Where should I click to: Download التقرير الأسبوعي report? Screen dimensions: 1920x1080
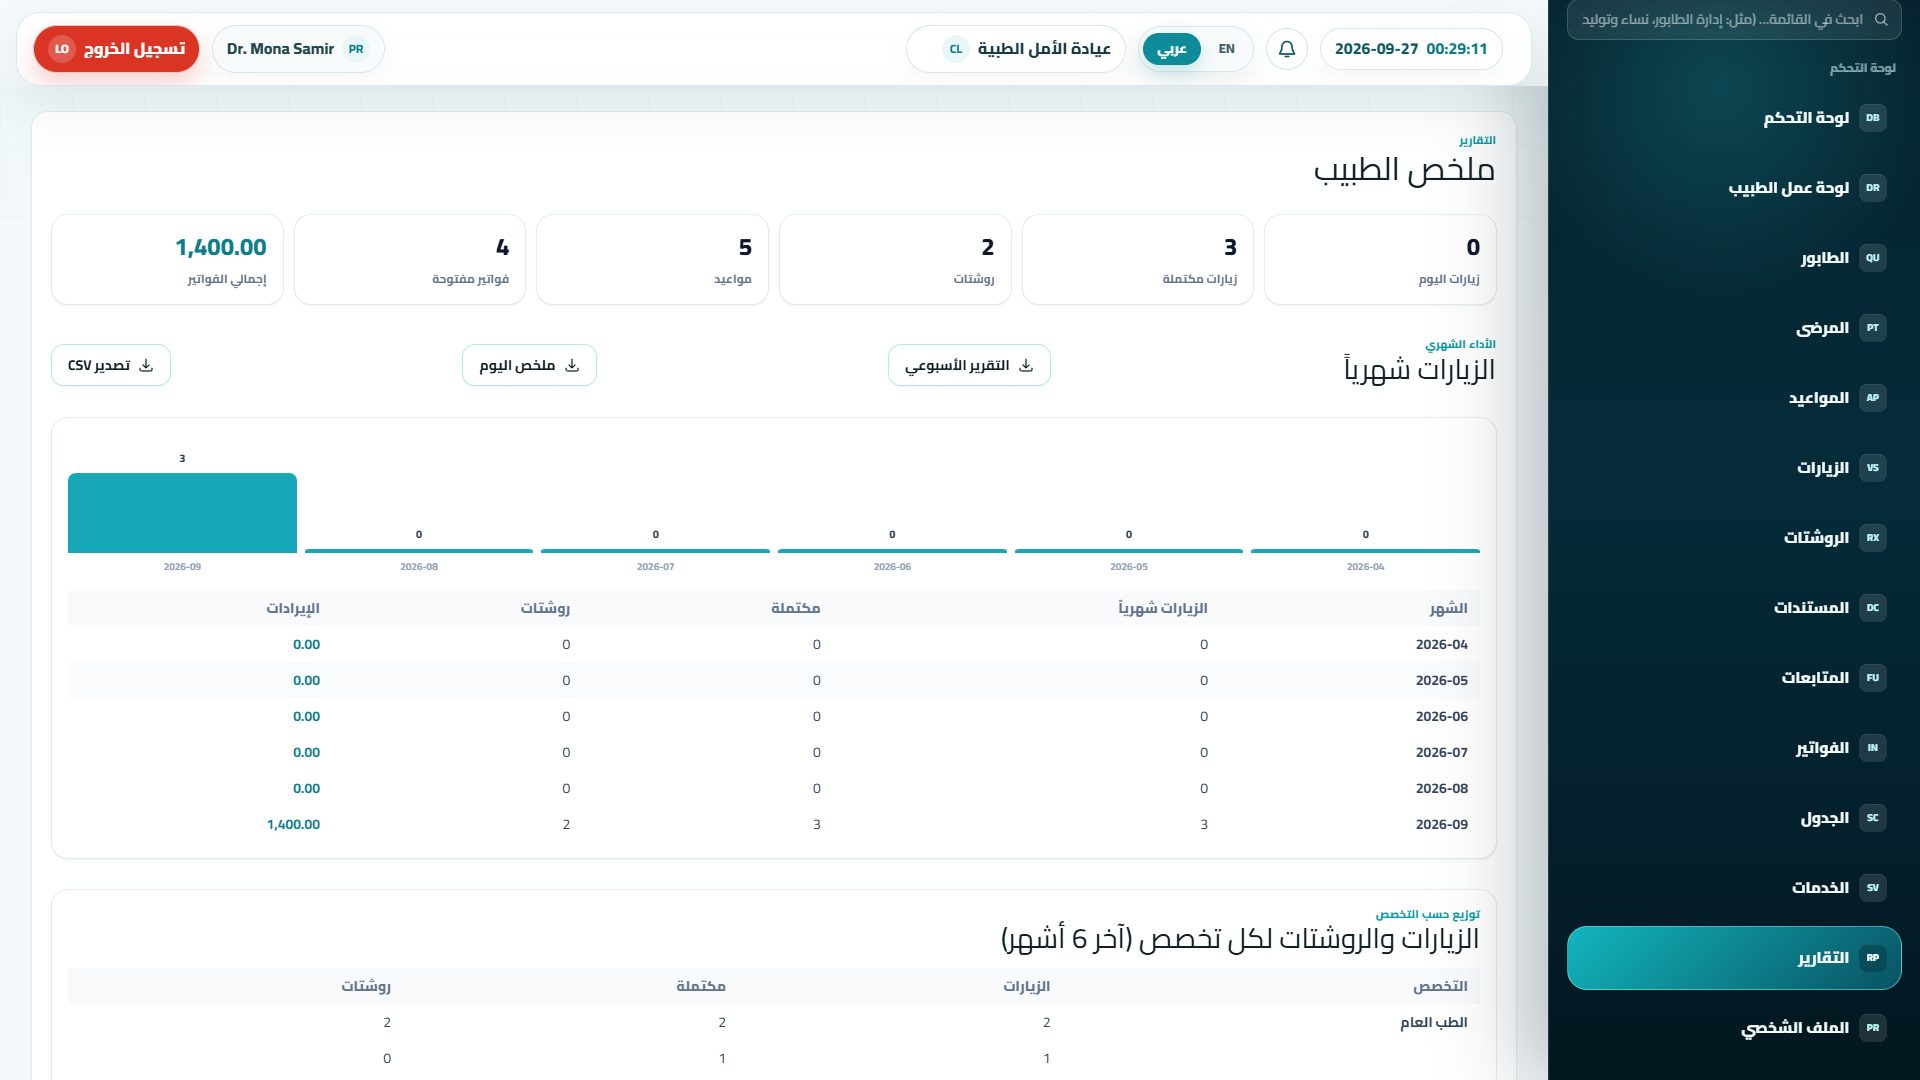click(x=969, y=365)
